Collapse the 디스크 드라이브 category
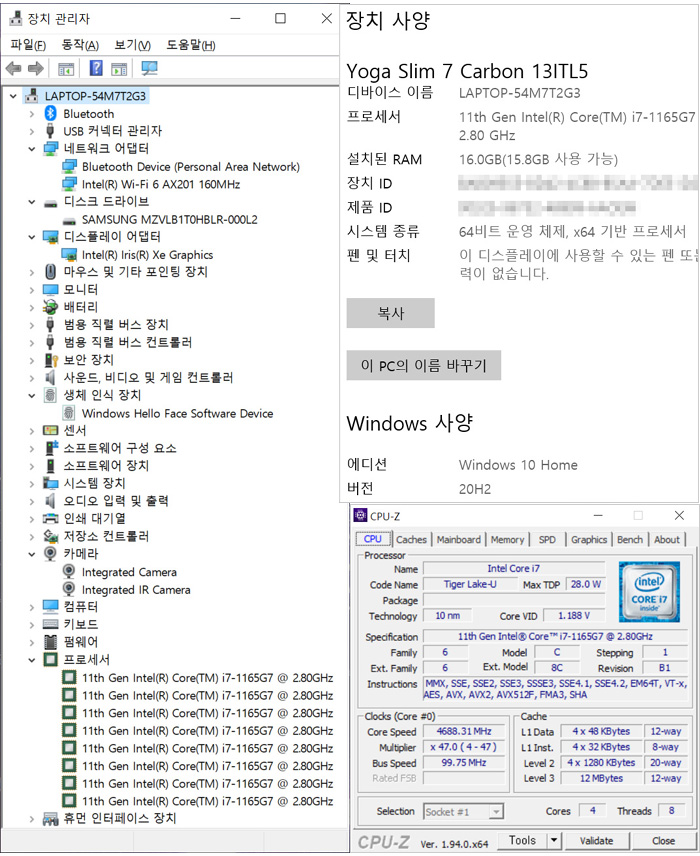Viewport: 700px width, 856px height. [x=32, y=202]
